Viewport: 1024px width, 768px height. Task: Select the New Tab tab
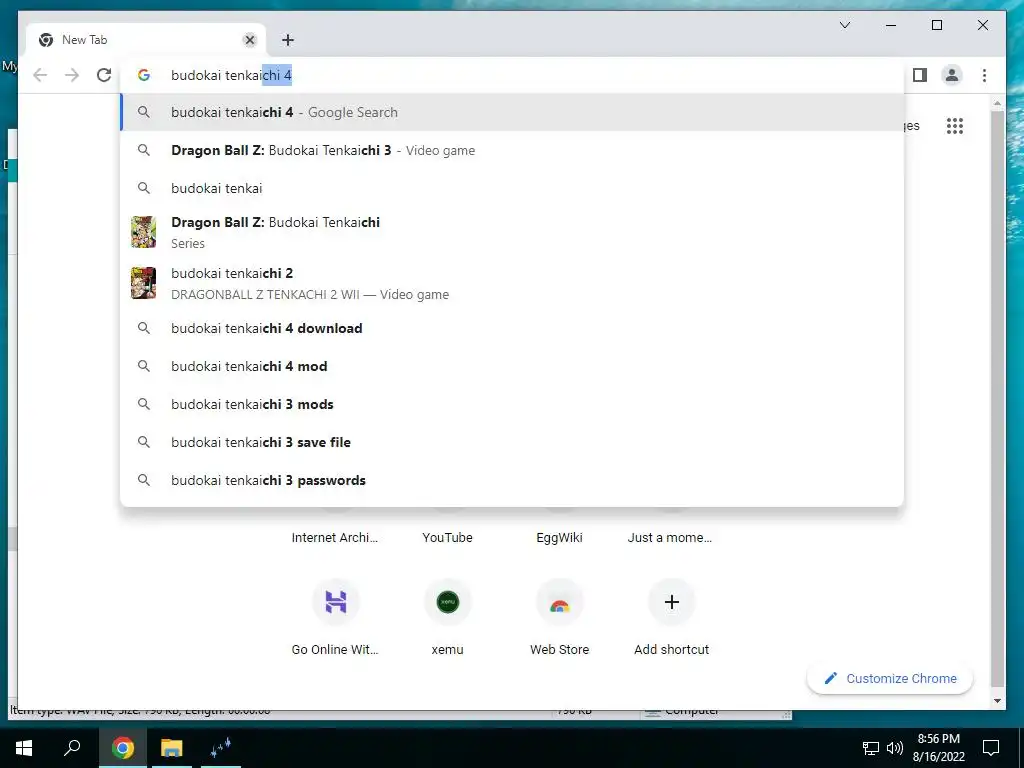pos(146,40)
